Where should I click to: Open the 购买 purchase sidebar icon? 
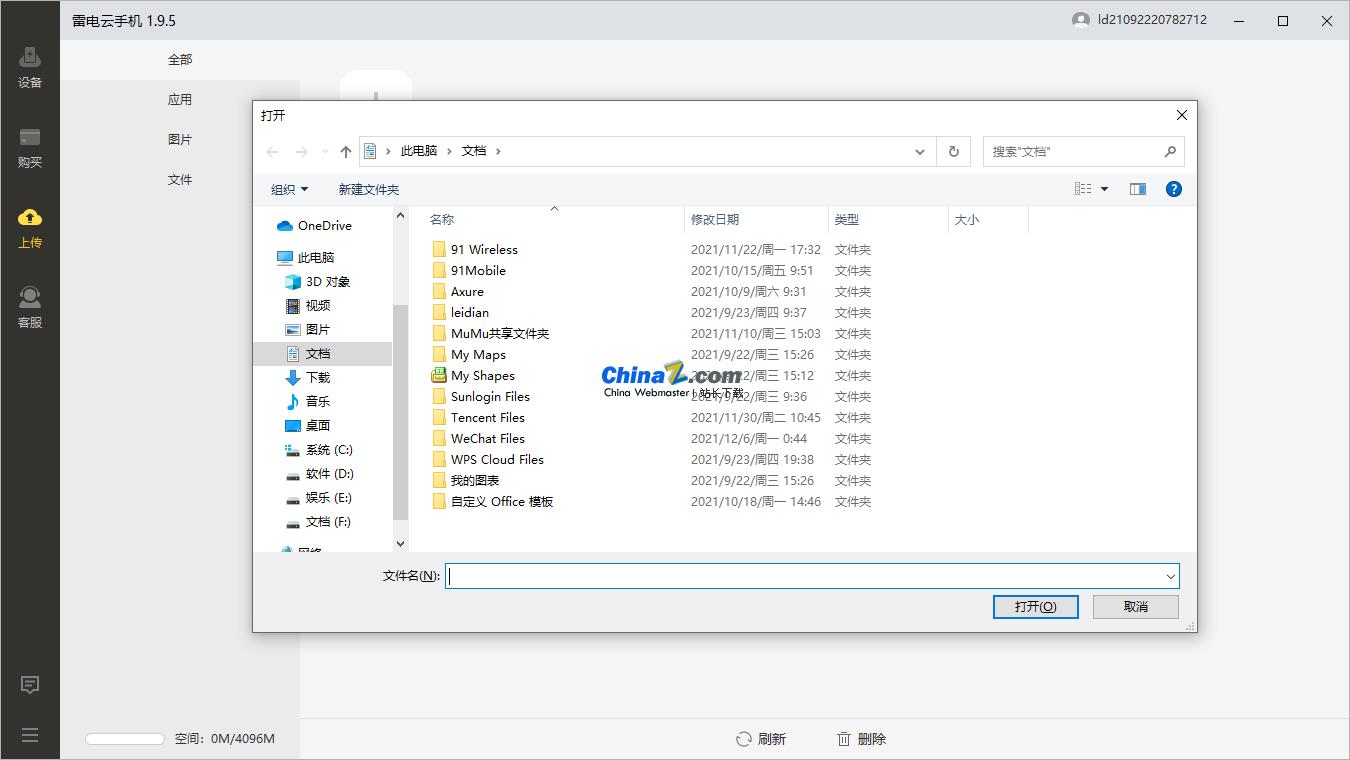30,147
